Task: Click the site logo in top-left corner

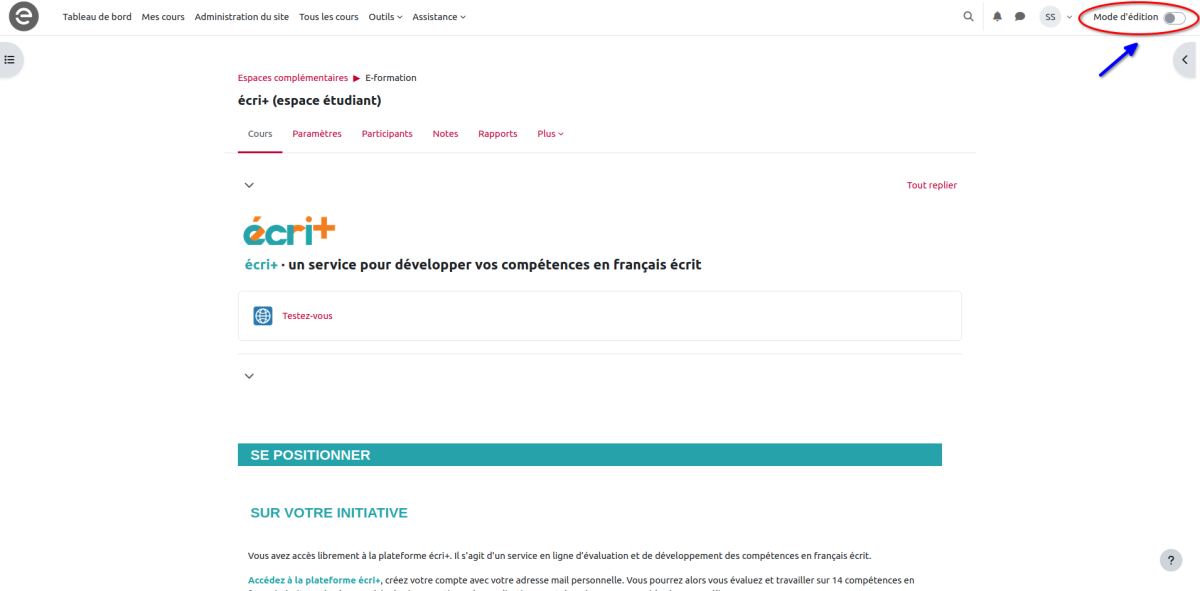Action: [23, 17]
